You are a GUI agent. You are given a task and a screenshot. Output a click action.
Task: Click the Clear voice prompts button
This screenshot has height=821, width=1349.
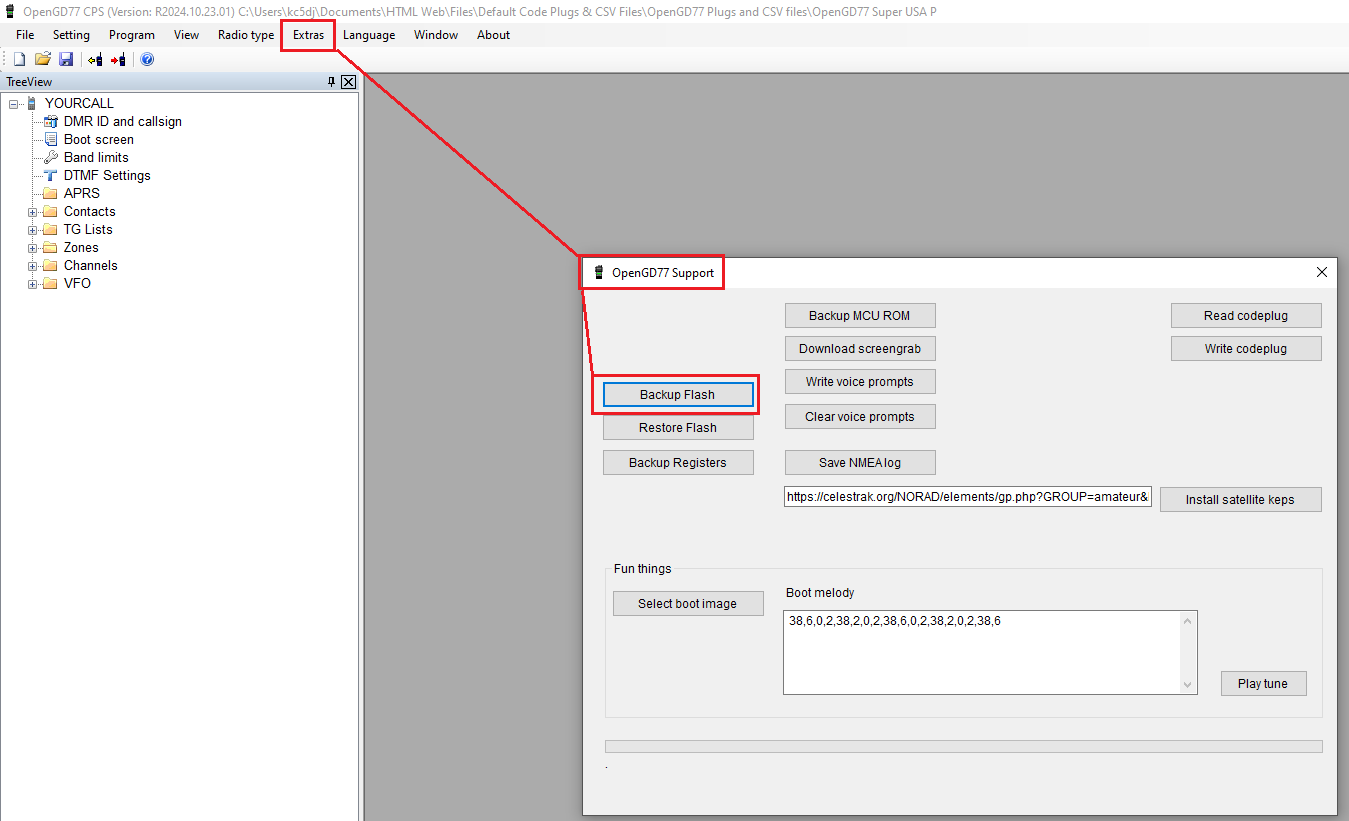pos(860,417)
